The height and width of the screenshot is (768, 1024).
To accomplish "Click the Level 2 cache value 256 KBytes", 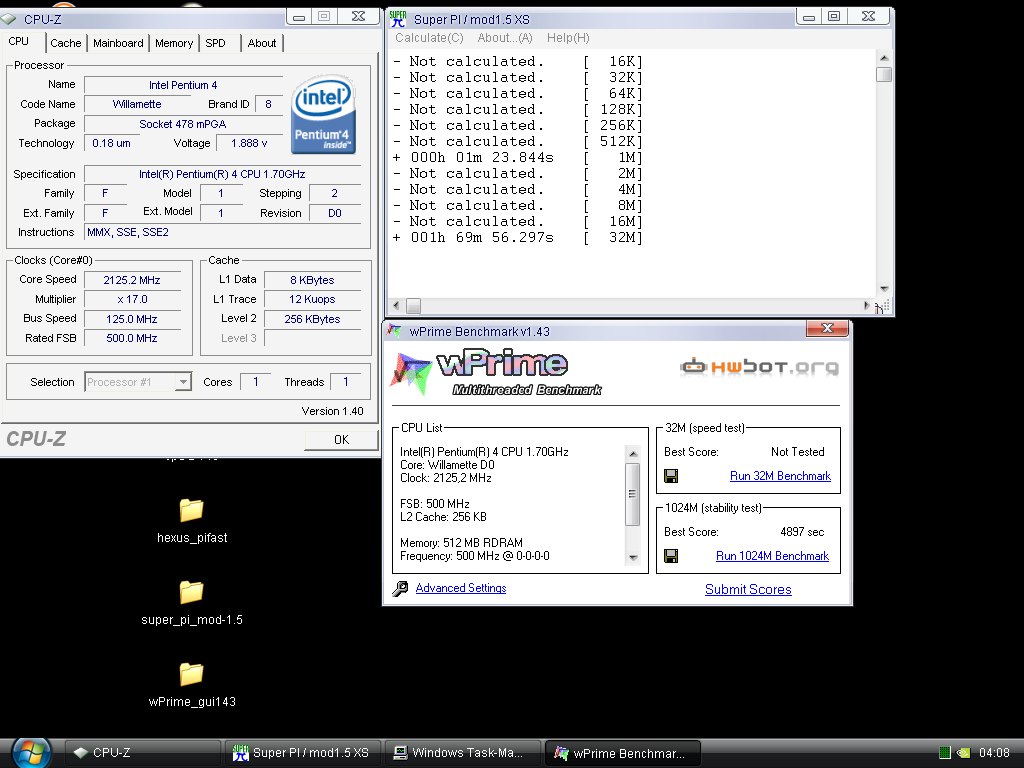I will click(x=312, y=319).
